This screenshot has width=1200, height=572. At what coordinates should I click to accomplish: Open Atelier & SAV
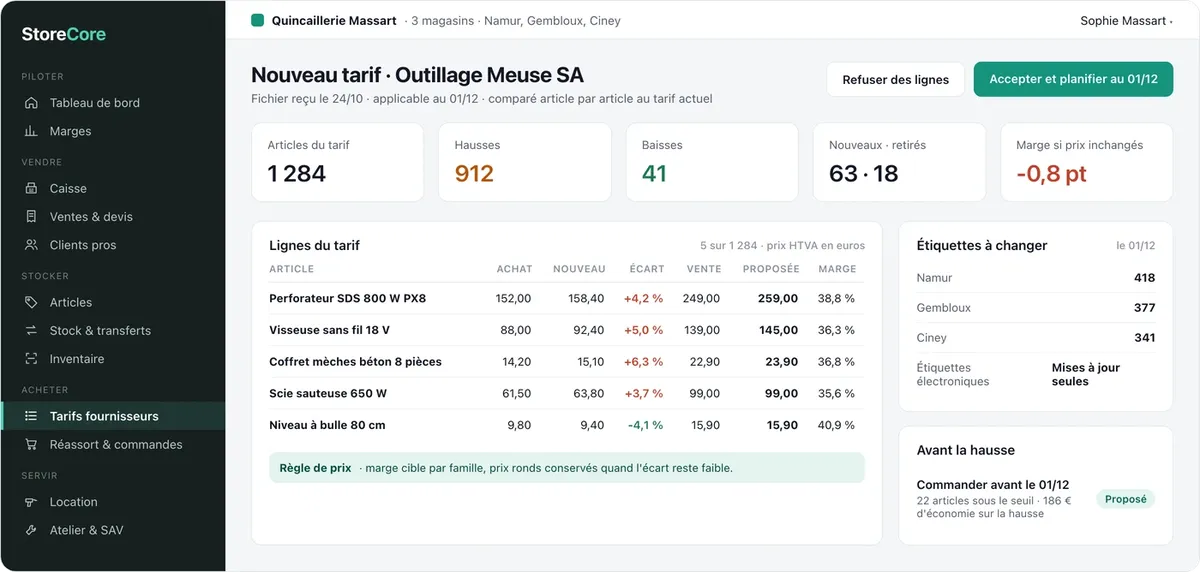(x=112, y=530)
